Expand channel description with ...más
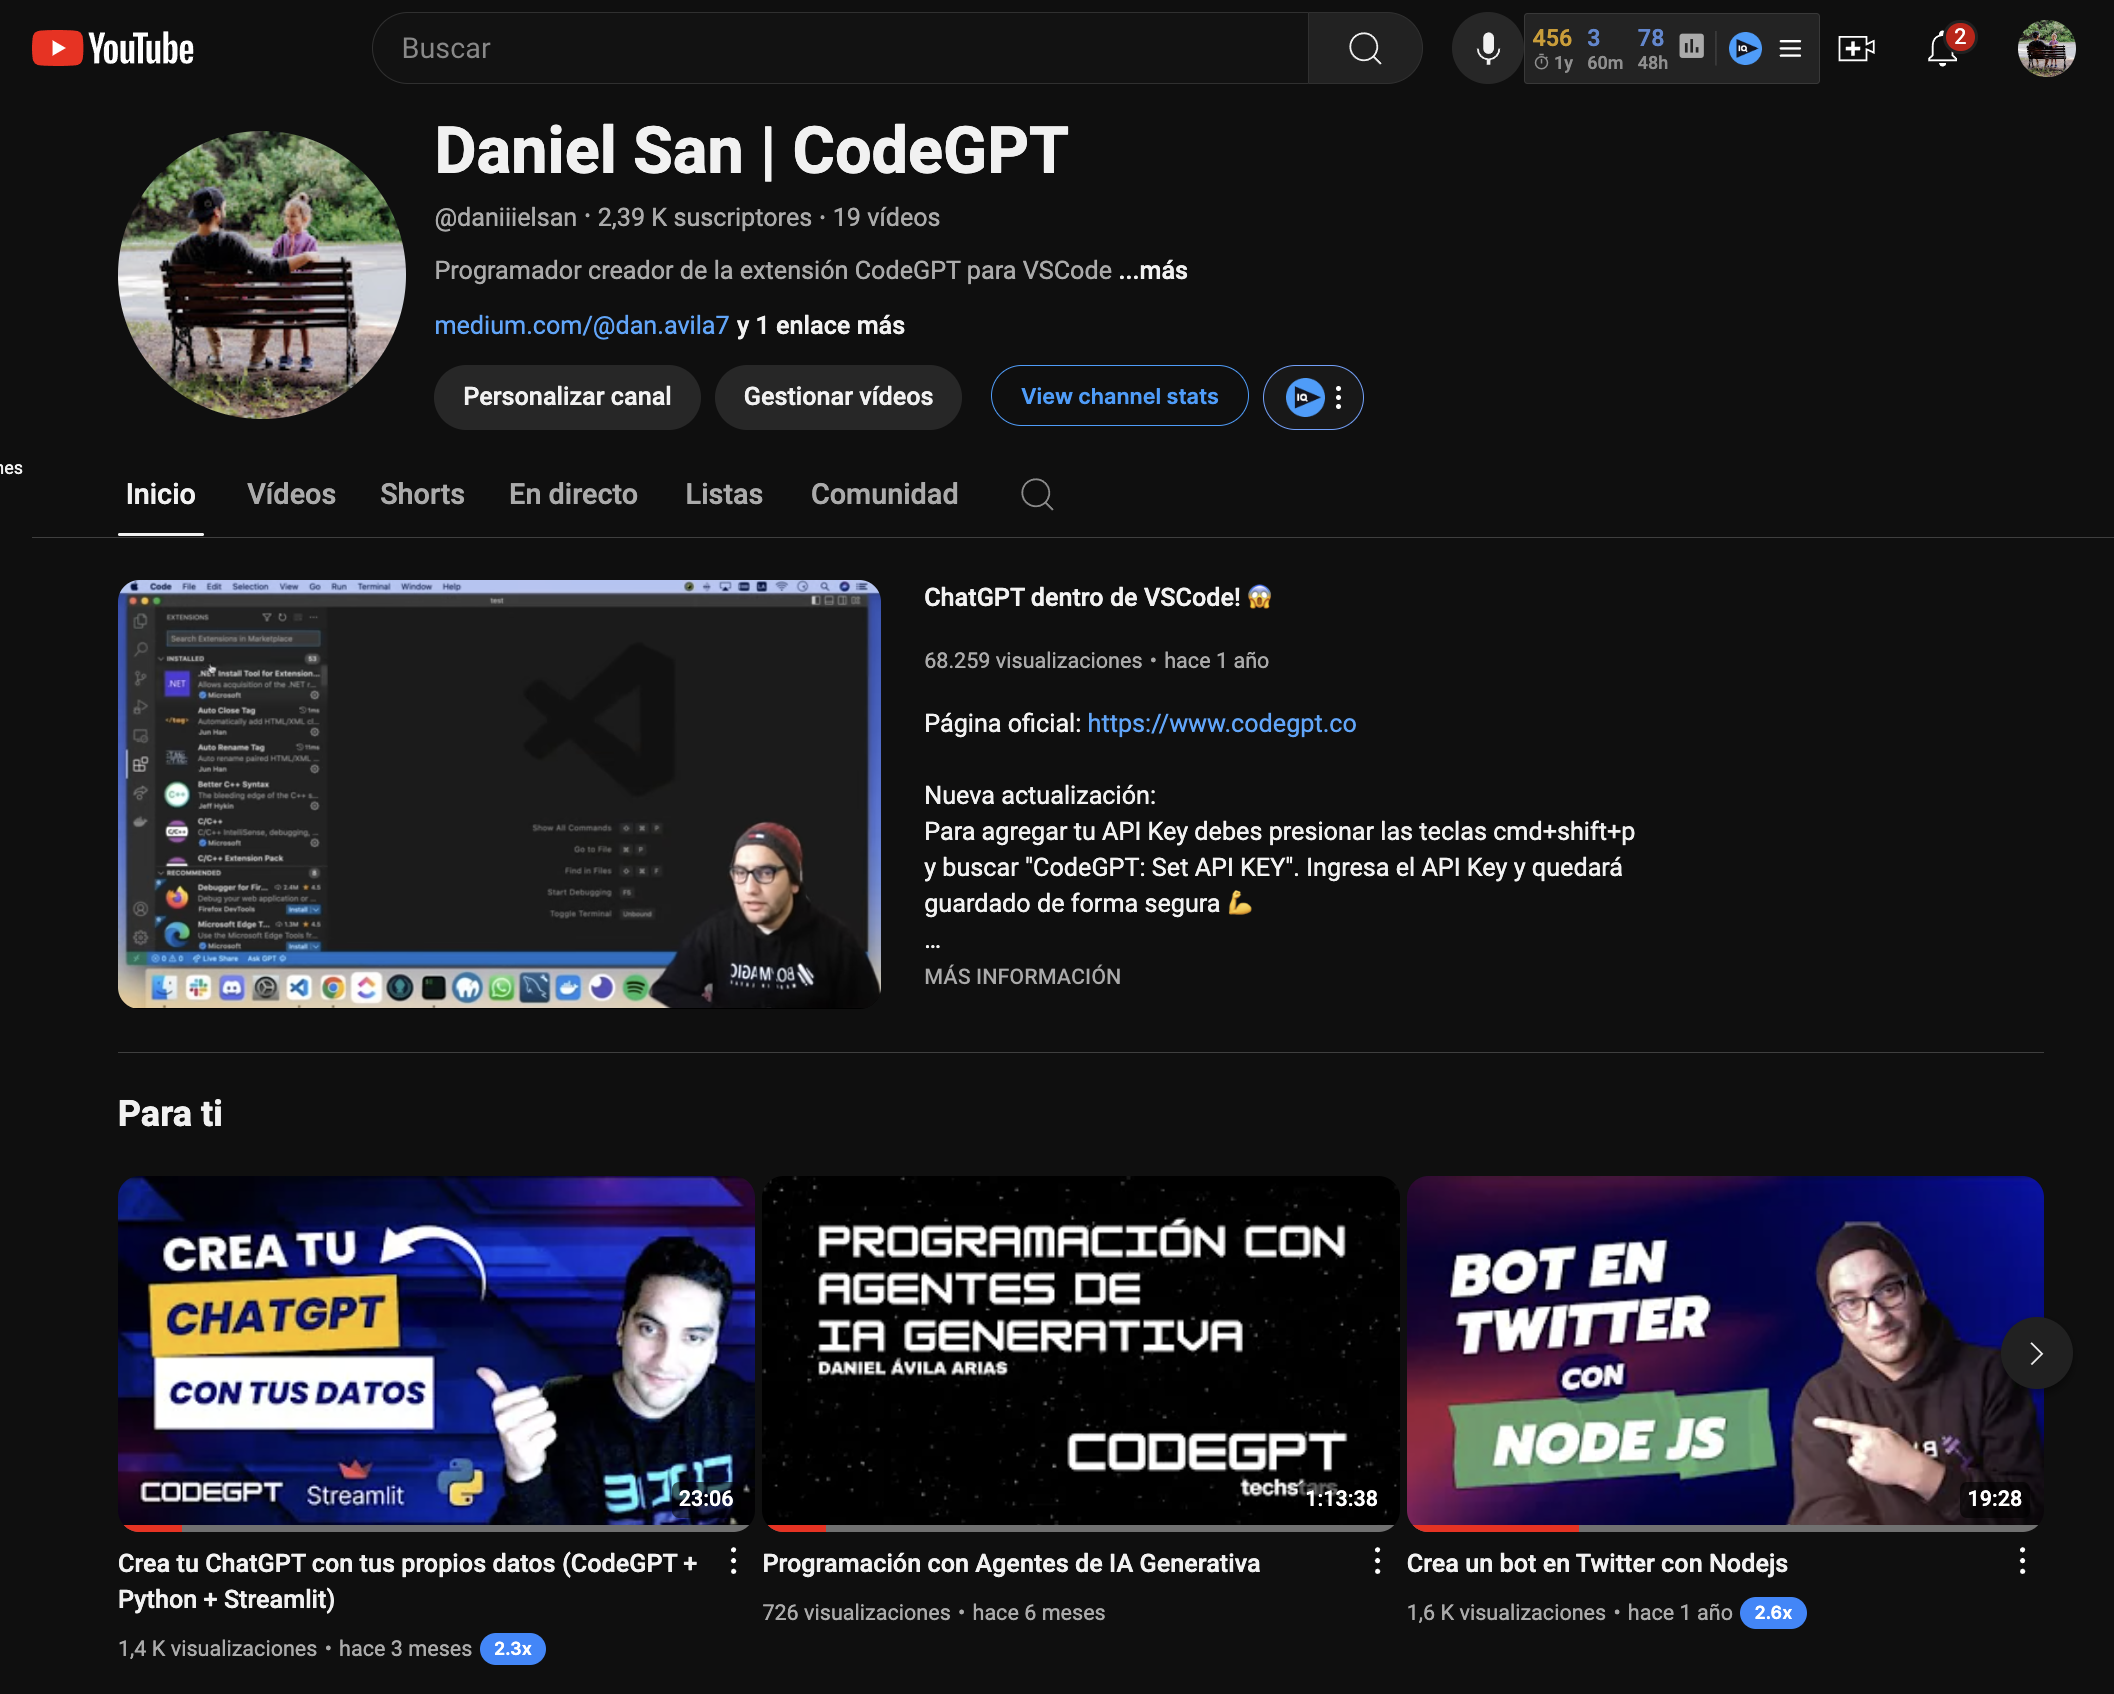The width and height of the screenshot is (2114, 1694). (x=1153, y=270)
